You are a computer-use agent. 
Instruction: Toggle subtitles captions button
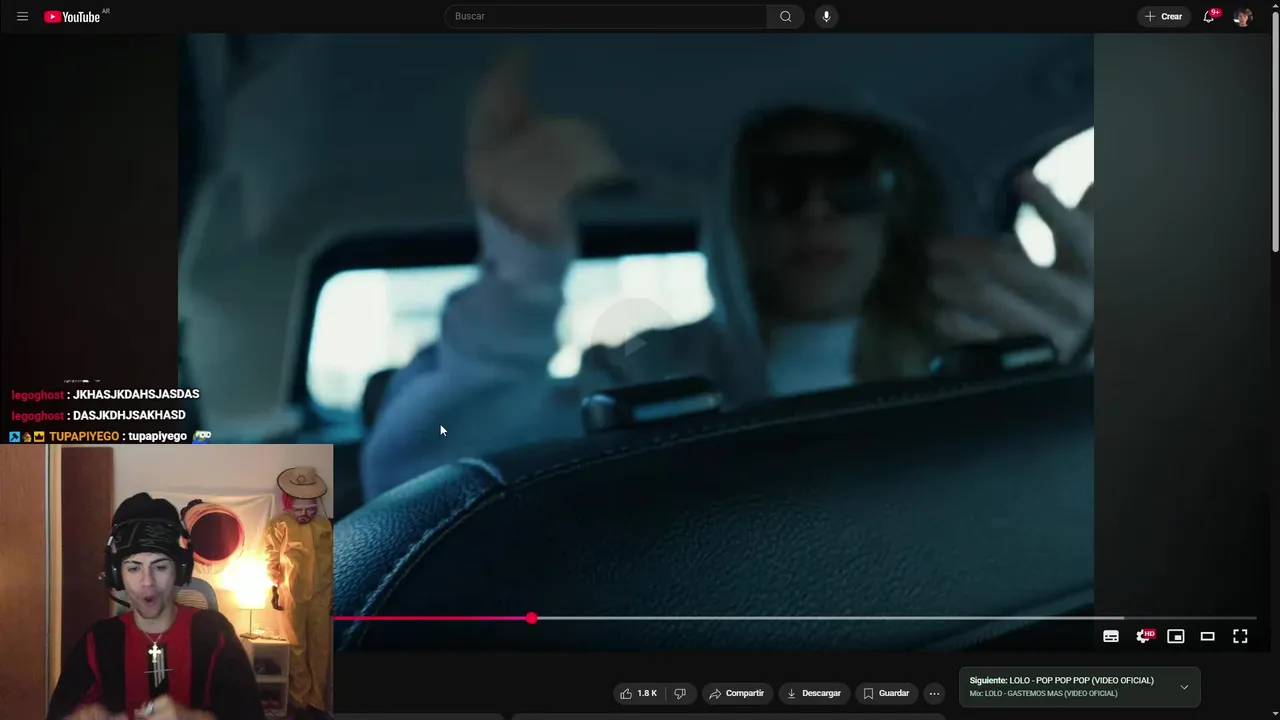(1111, 636)
